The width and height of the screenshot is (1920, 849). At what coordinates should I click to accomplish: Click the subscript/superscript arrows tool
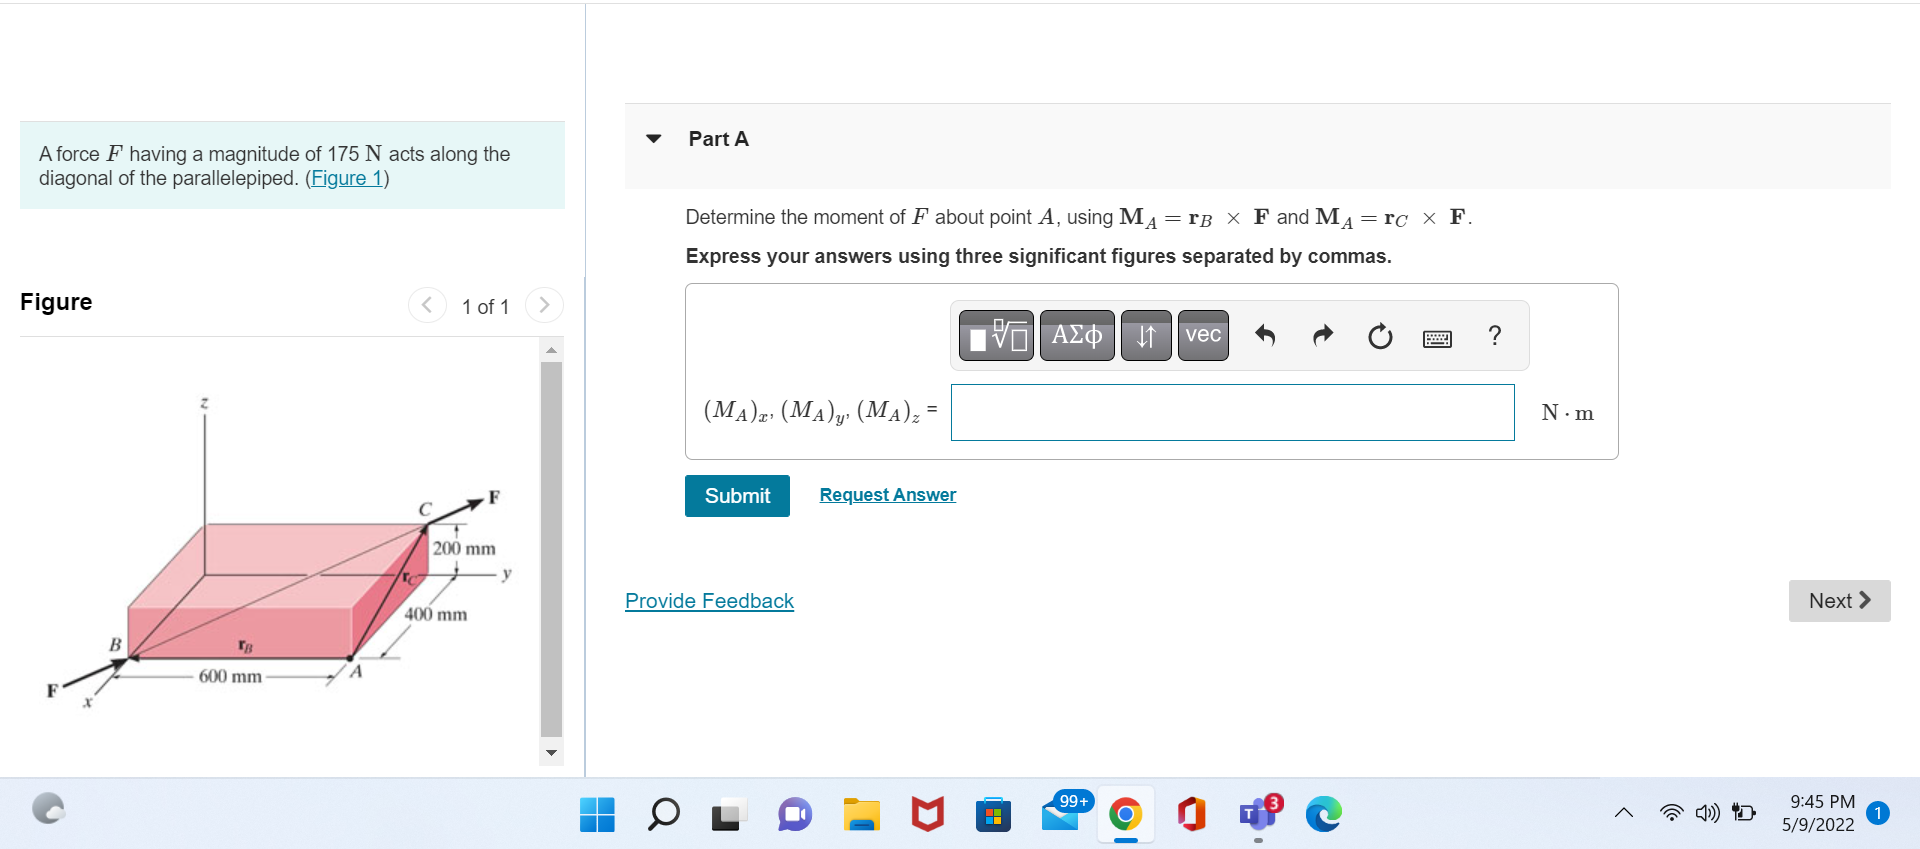coord(1146,335)
